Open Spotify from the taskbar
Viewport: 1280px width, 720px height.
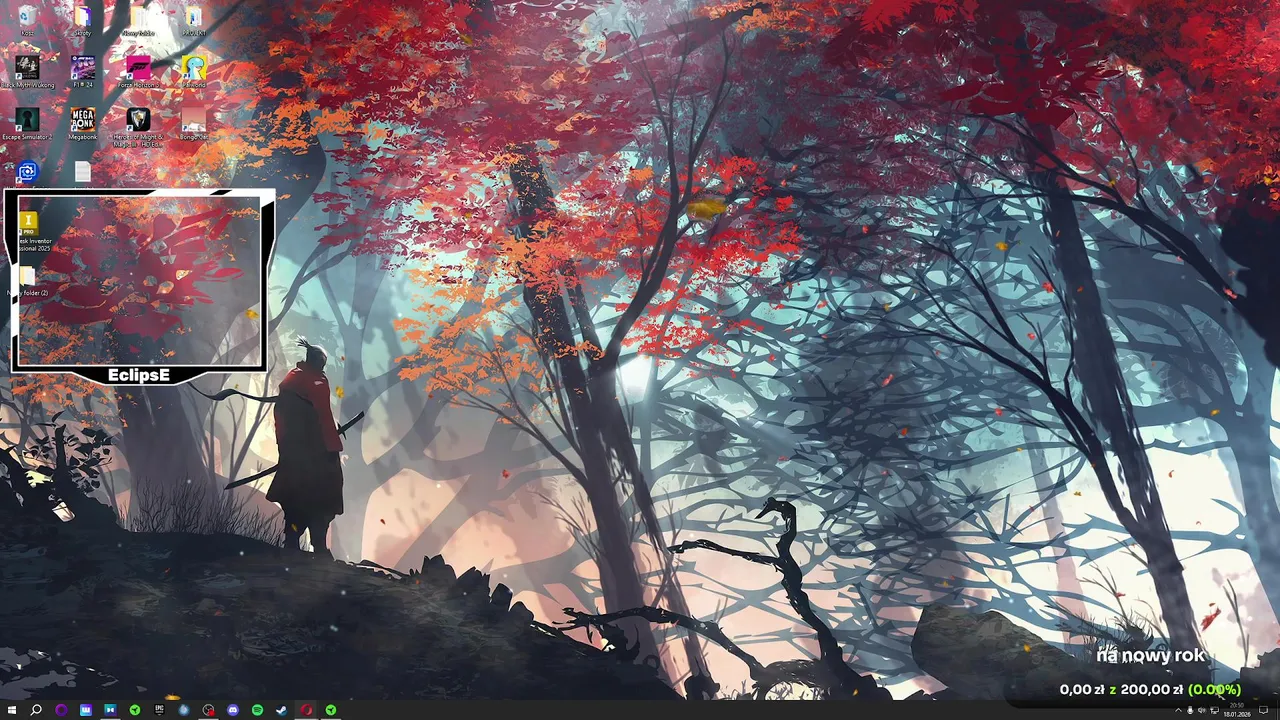pos(257,710)
